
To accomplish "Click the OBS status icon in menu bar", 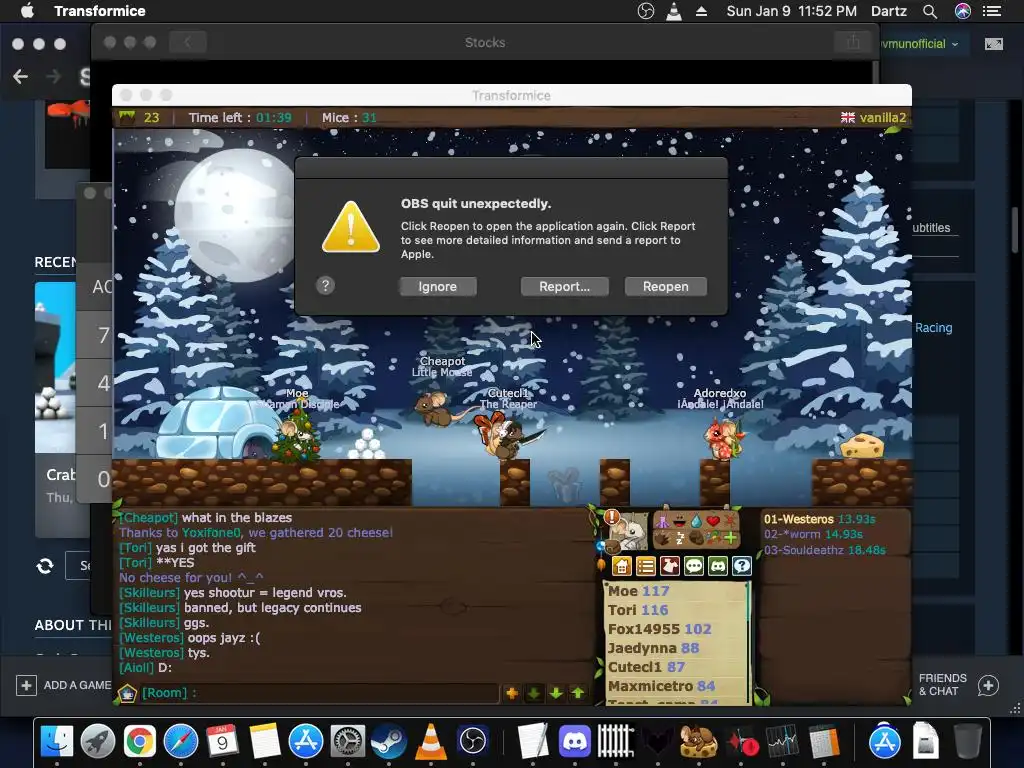I will click(646, 11).
